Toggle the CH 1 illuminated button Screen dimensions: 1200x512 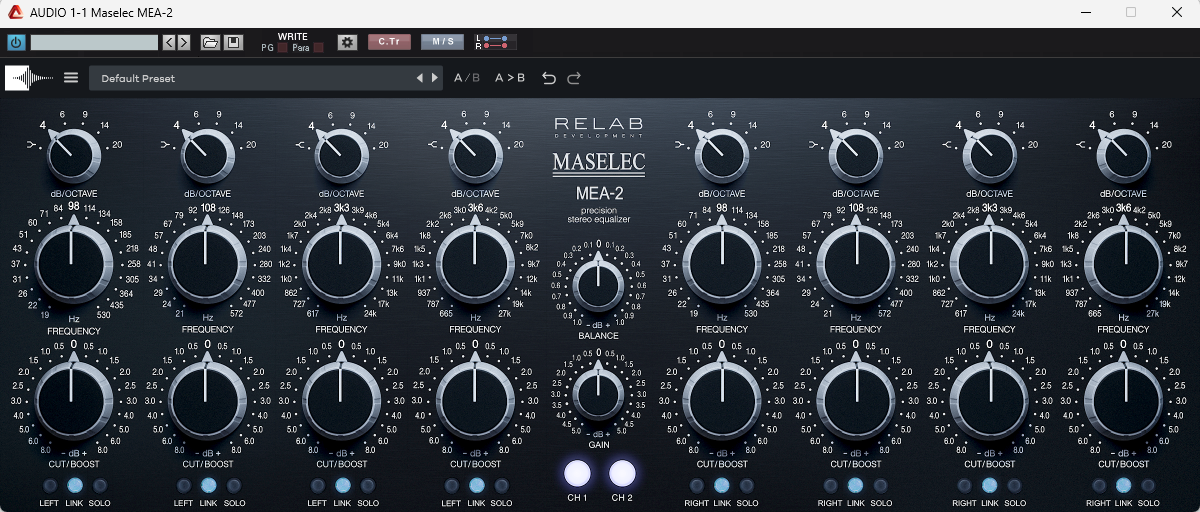pyautogui.click(x=578, y=473)
